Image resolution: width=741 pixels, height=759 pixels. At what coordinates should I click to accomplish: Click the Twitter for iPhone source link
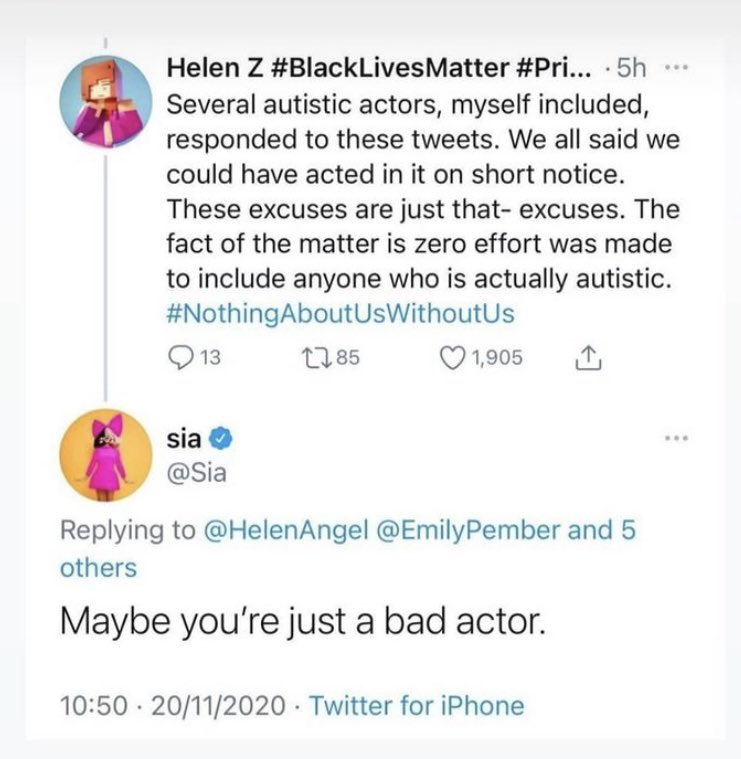click(x=417, y=705)
